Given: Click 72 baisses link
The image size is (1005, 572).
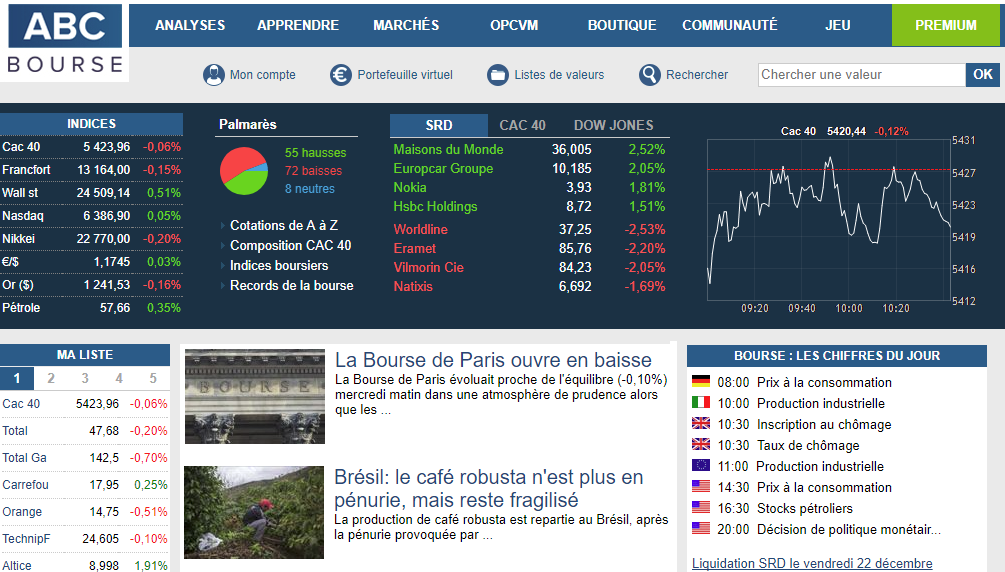Looking at the screenshot, I should [313, 171].
